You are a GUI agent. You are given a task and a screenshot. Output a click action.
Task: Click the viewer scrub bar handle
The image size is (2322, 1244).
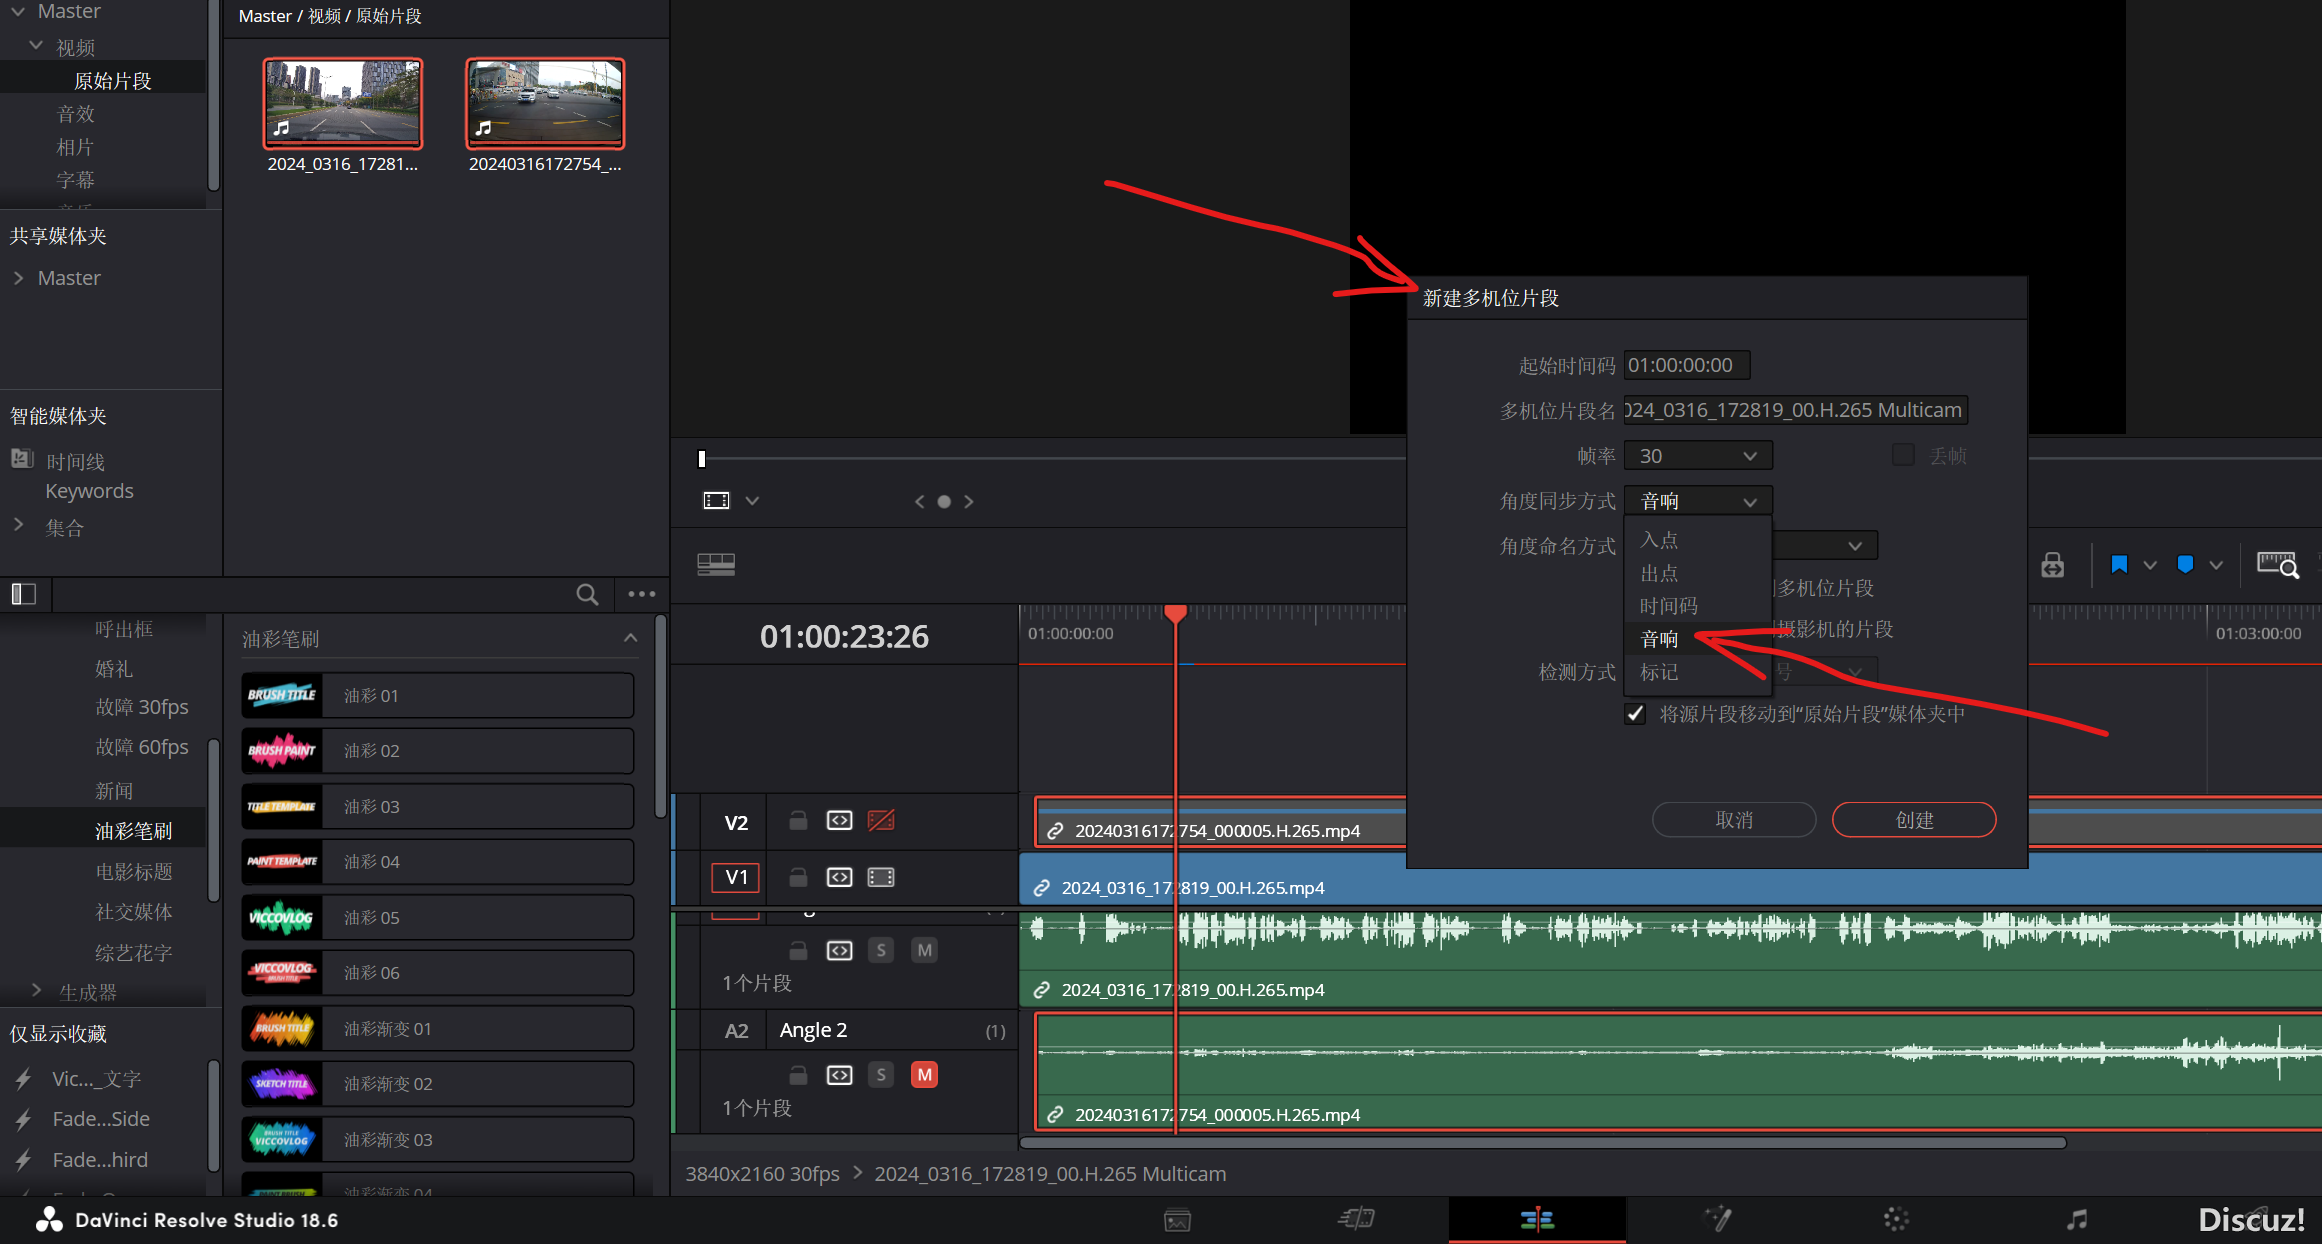(x=702, y=459)
